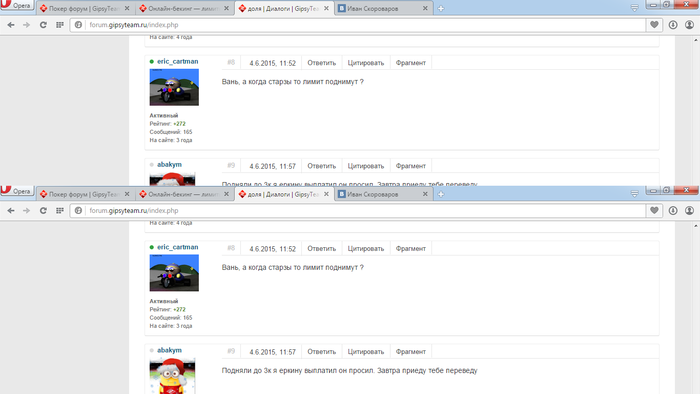
Task: Open post #9 permalink in lower window
Action: click(231, 351)
